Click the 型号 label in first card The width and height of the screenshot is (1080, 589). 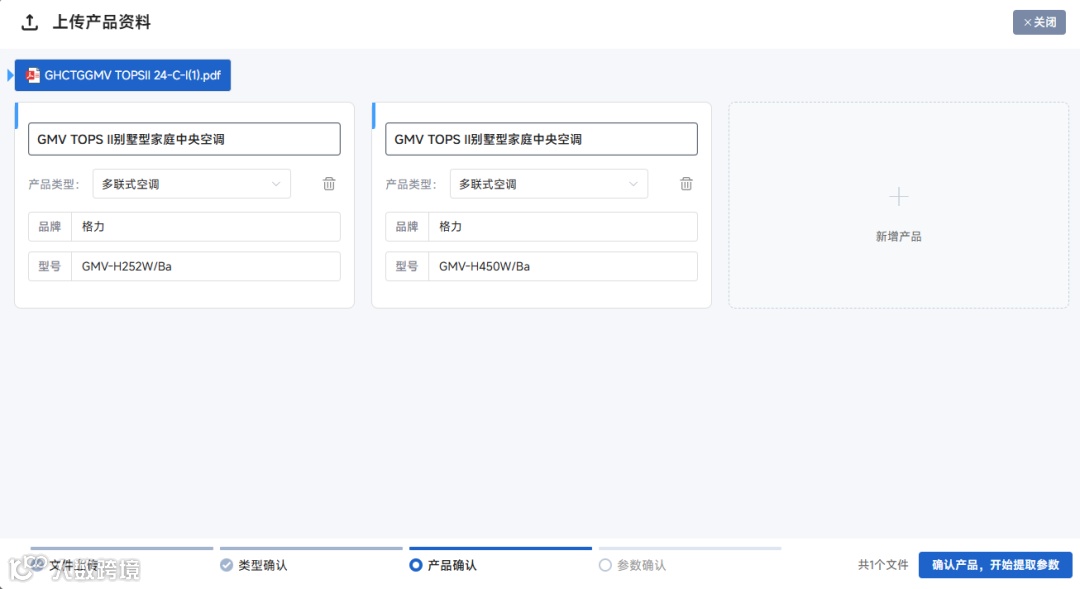[x=50, y=267]
